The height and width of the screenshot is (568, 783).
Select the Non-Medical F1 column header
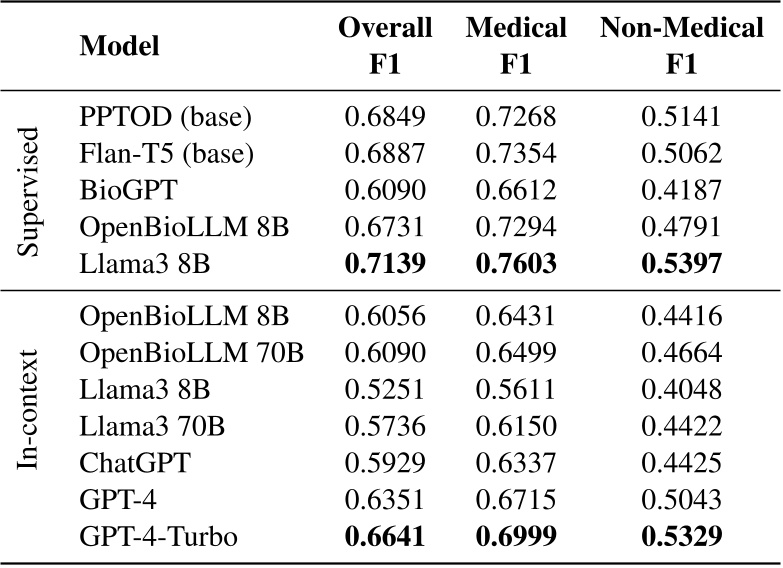click(682, 46)
